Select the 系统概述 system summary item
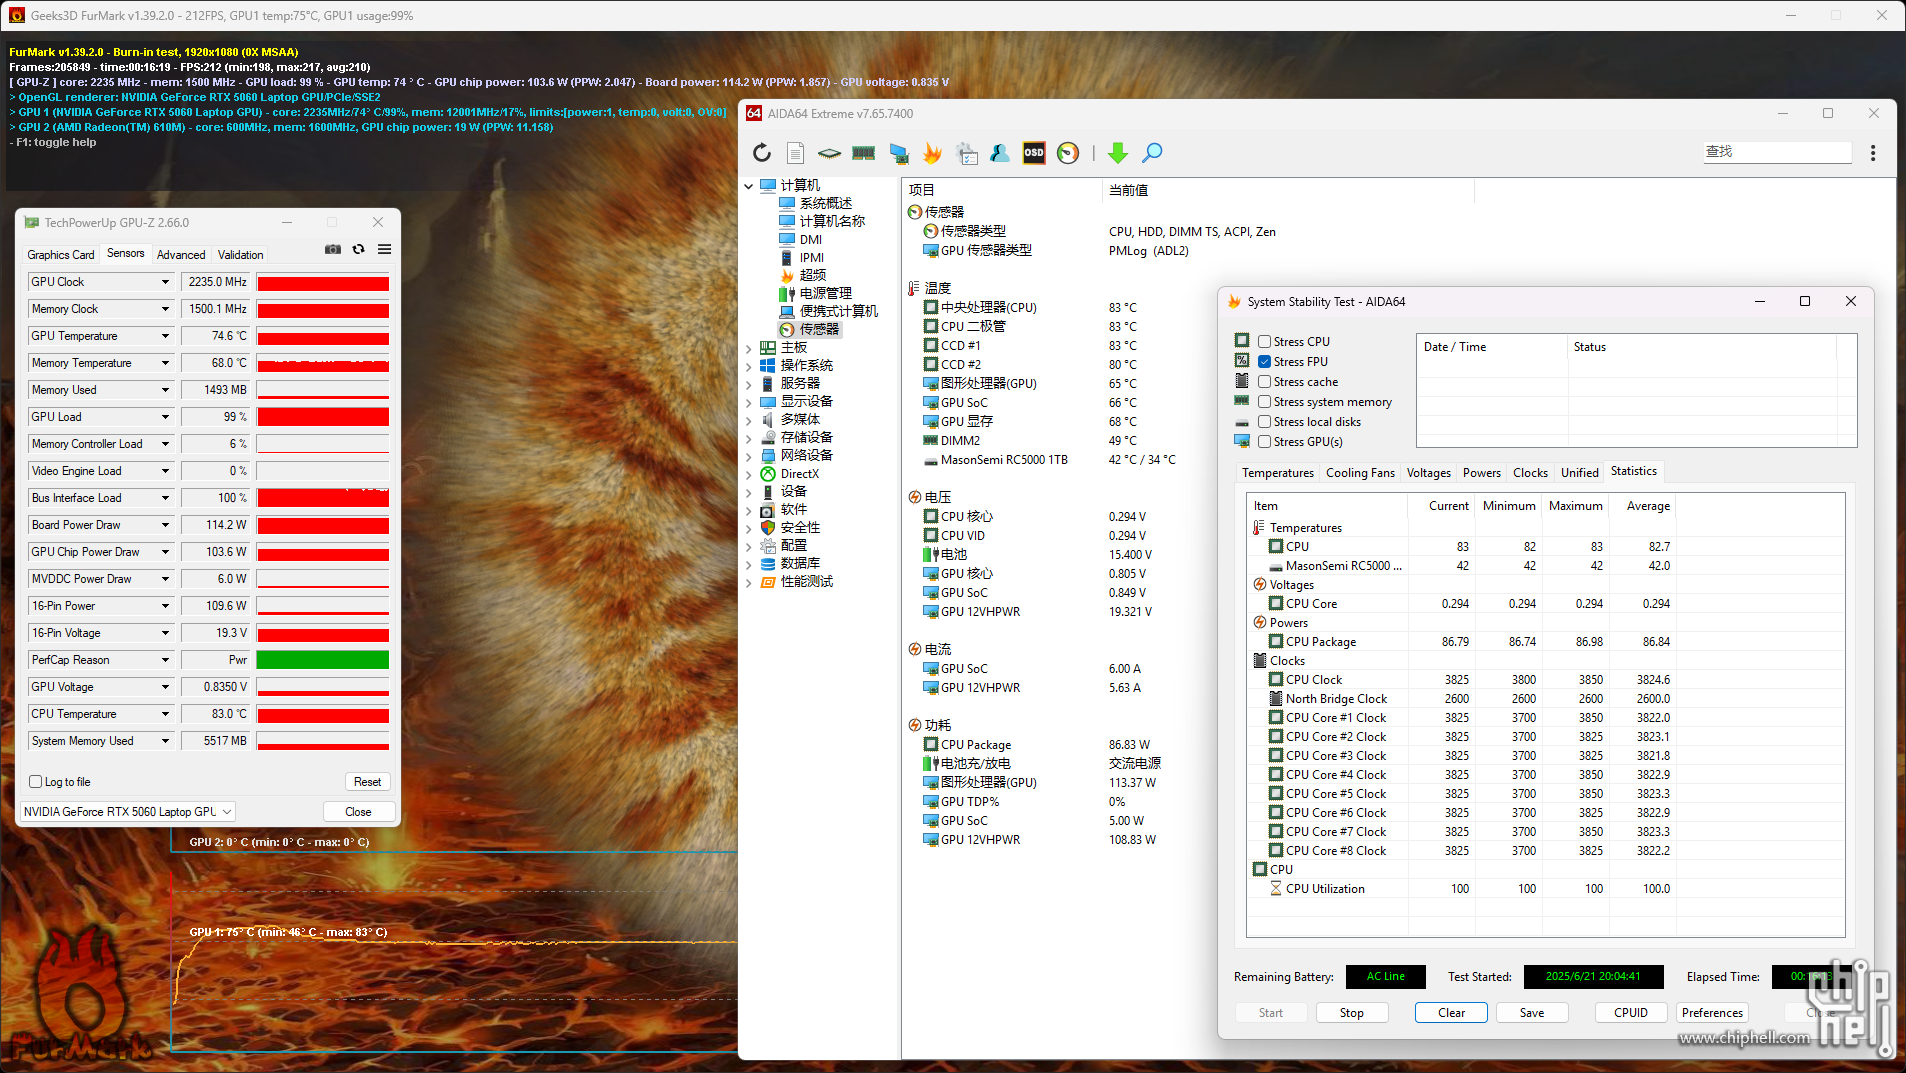 (x=825, y=203)
